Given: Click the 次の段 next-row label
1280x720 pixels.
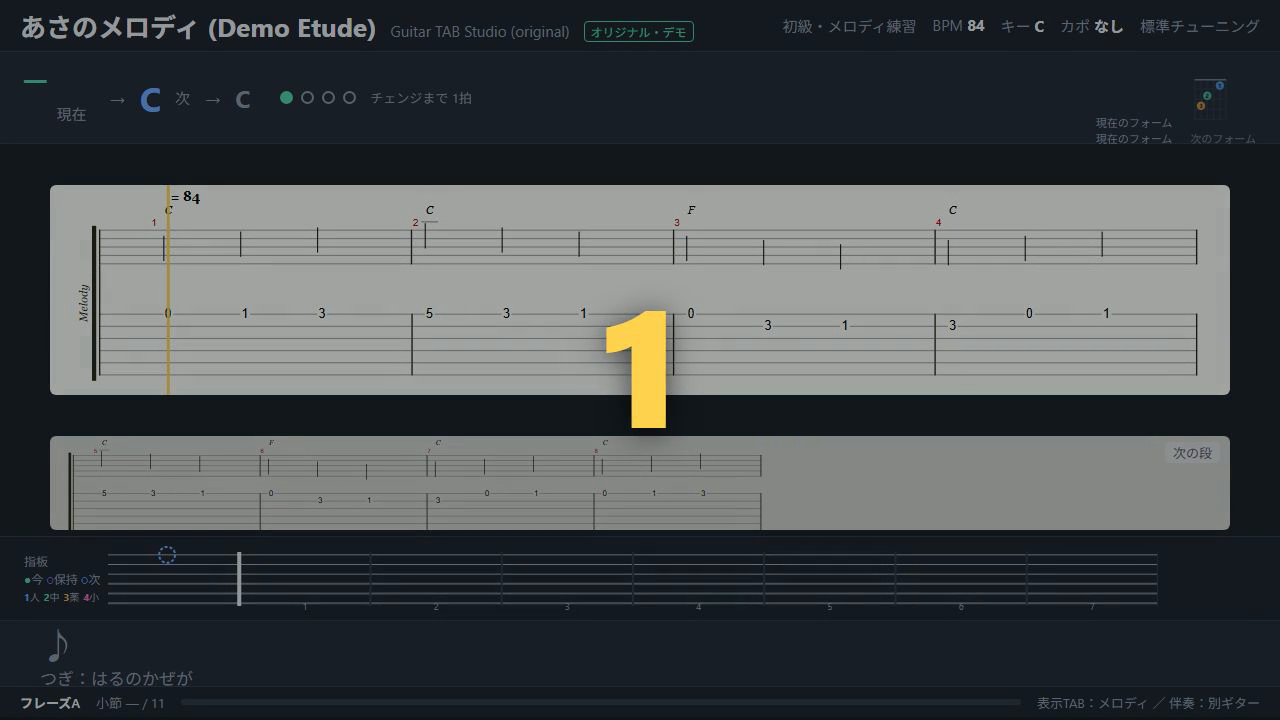Looking at the screenshot, I should (x=1192, y=453).
